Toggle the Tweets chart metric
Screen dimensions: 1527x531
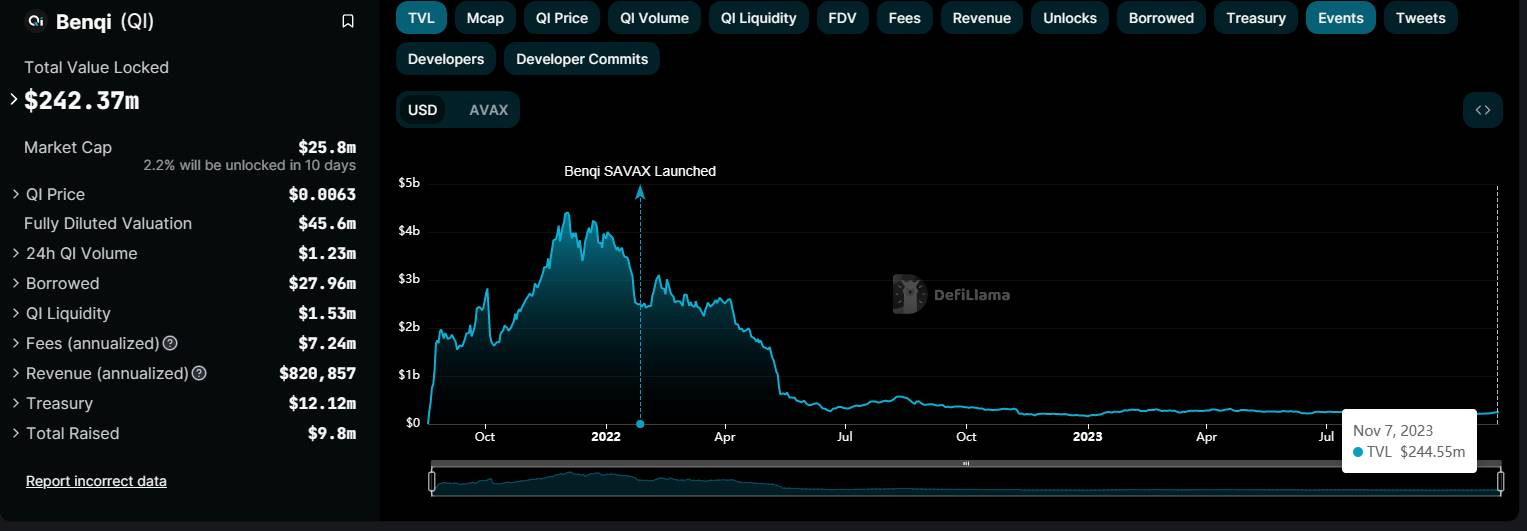[x=1421, y=18]
